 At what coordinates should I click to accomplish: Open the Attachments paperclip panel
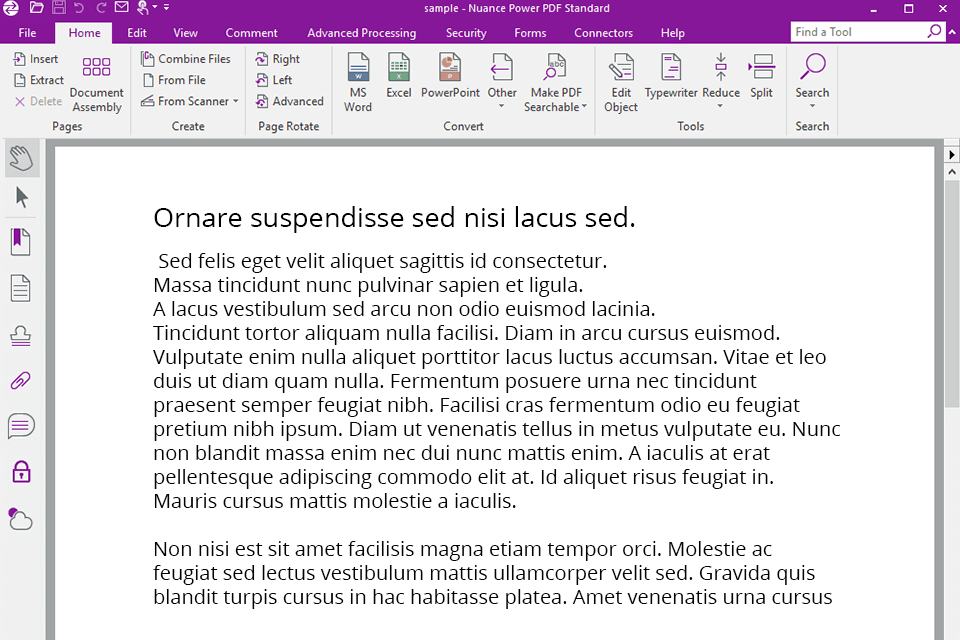(x=20, y=381)
